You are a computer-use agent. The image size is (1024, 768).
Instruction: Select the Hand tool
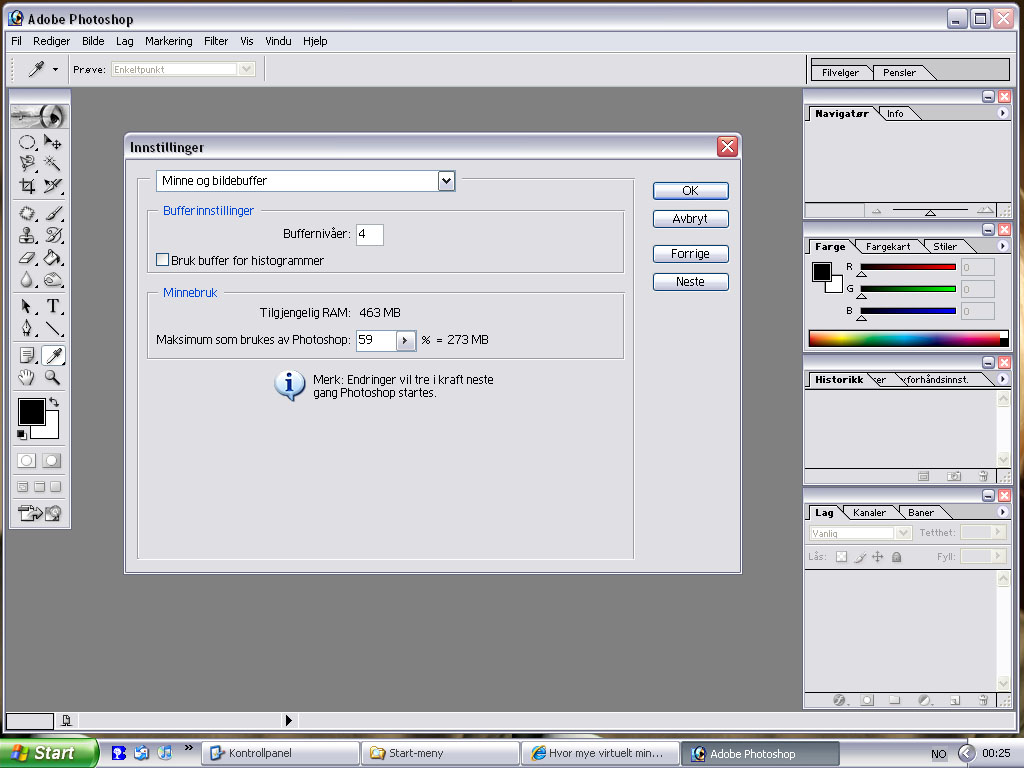(27, 377)
